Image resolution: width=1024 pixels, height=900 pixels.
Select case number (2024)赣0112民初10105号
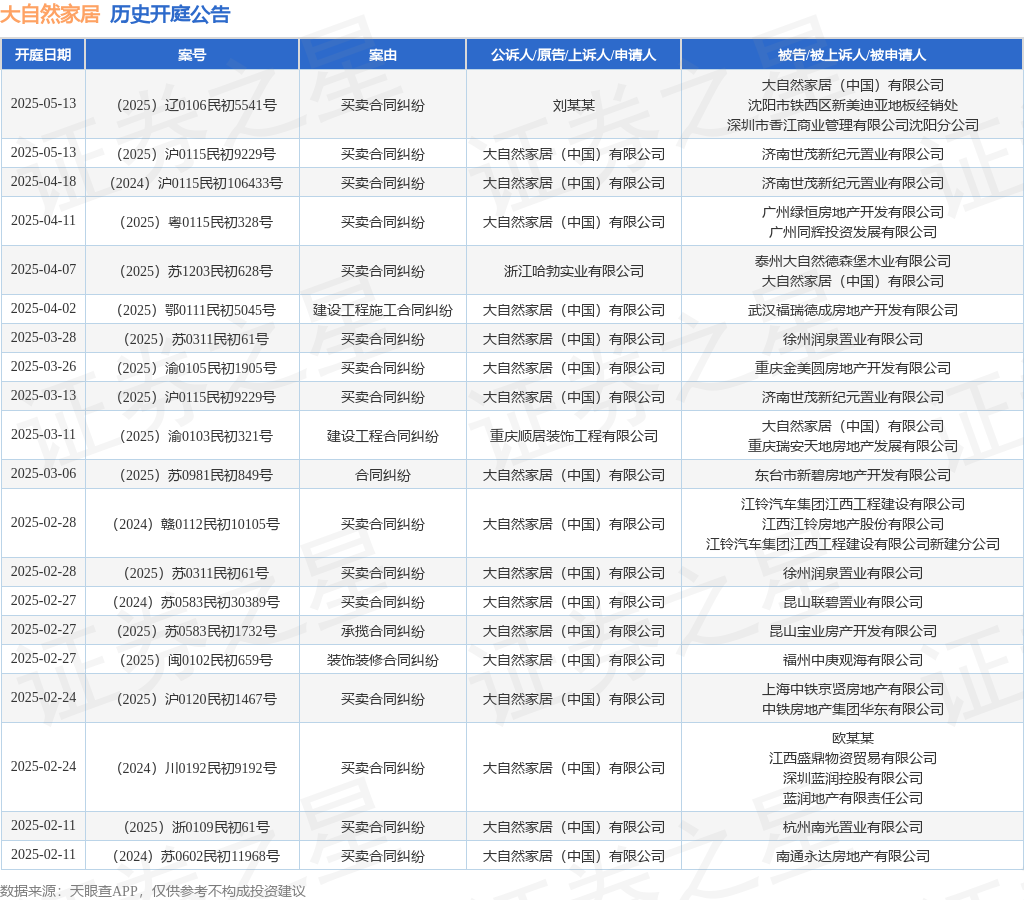tap(196, 524)
